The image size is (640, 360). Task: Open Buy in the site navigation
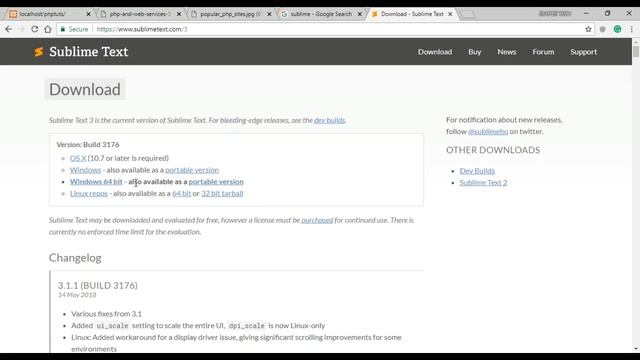pyautogui.click(x=475, y=52)
